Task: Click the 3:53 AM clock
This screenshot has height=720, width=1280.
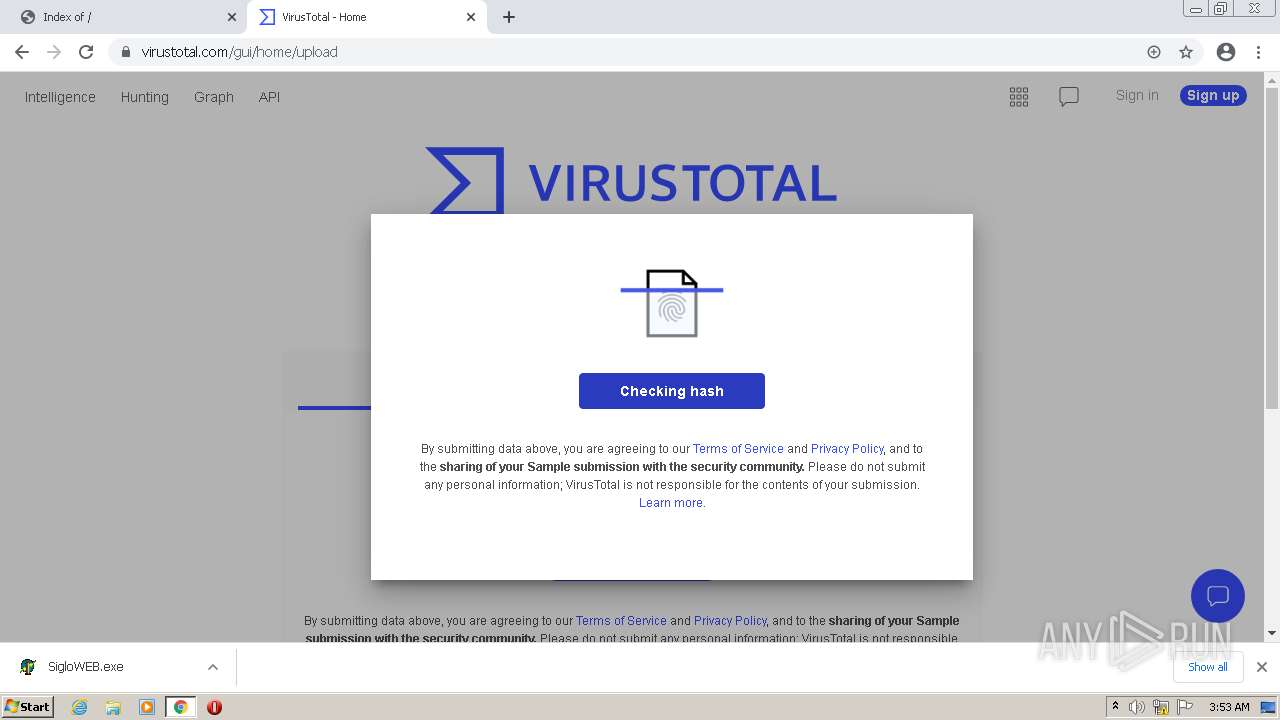Action: tap(1229, 707)
